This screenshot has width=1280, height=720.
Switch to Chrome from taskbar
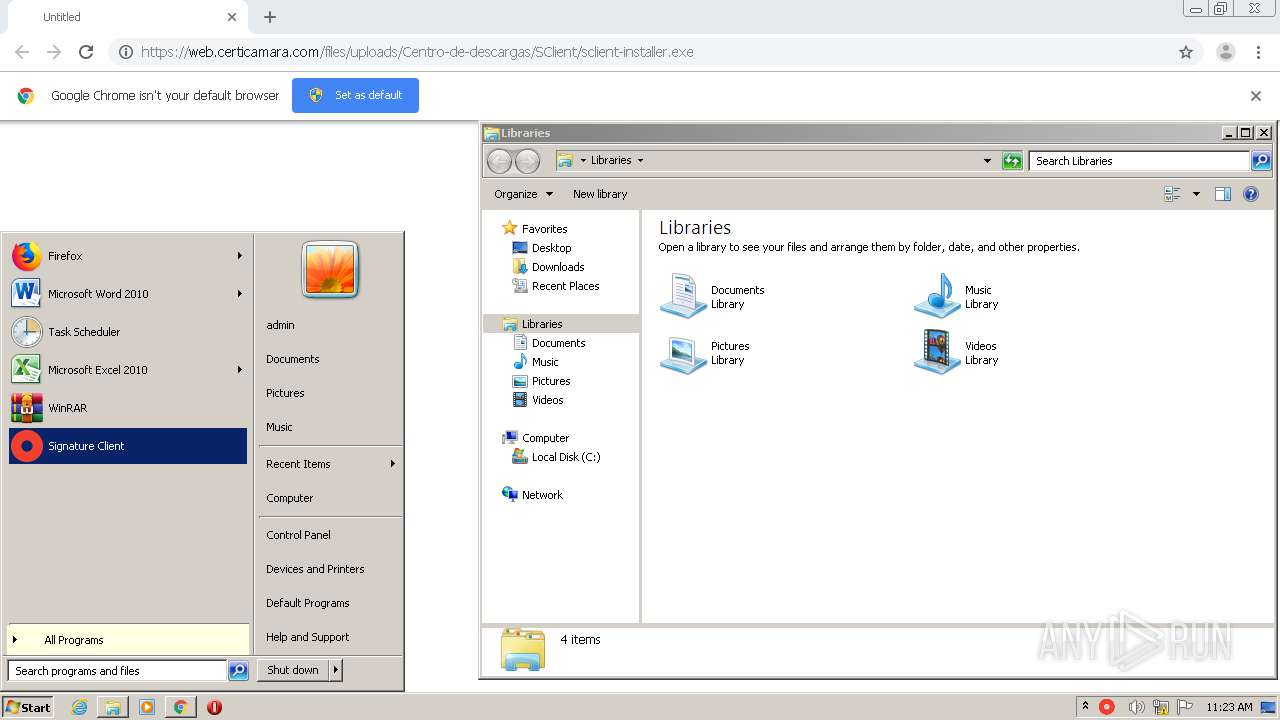(180, 707)
